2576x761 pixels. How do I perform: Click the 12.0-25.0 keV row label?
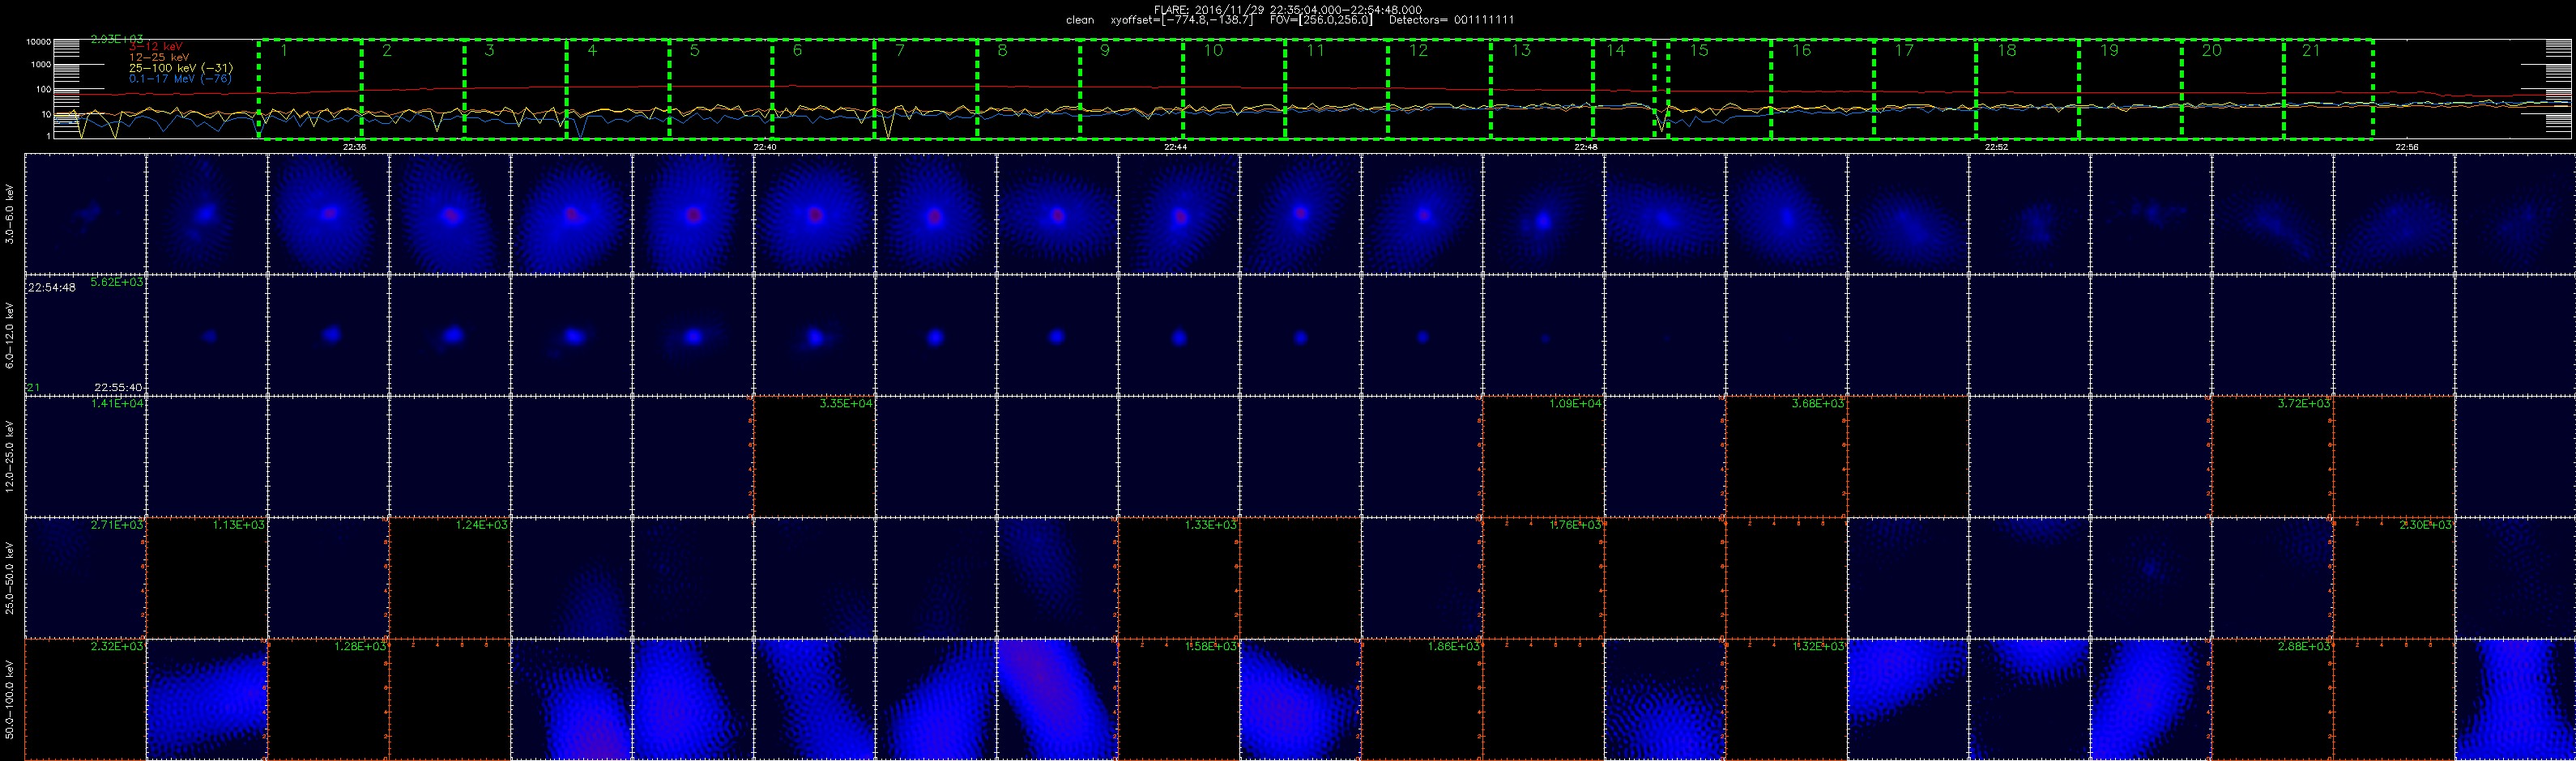point(10,455)
